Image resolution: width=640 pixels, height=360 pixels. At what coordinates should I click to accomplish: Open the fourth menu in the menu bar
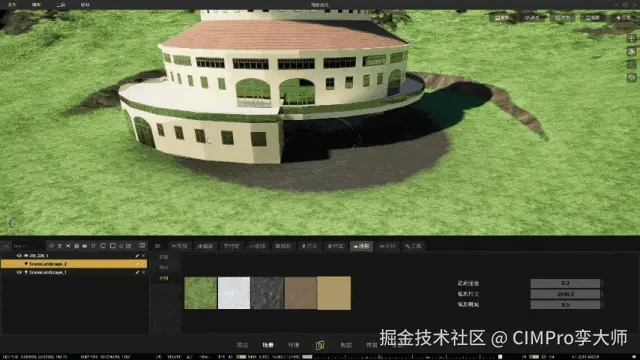[85, 5]
